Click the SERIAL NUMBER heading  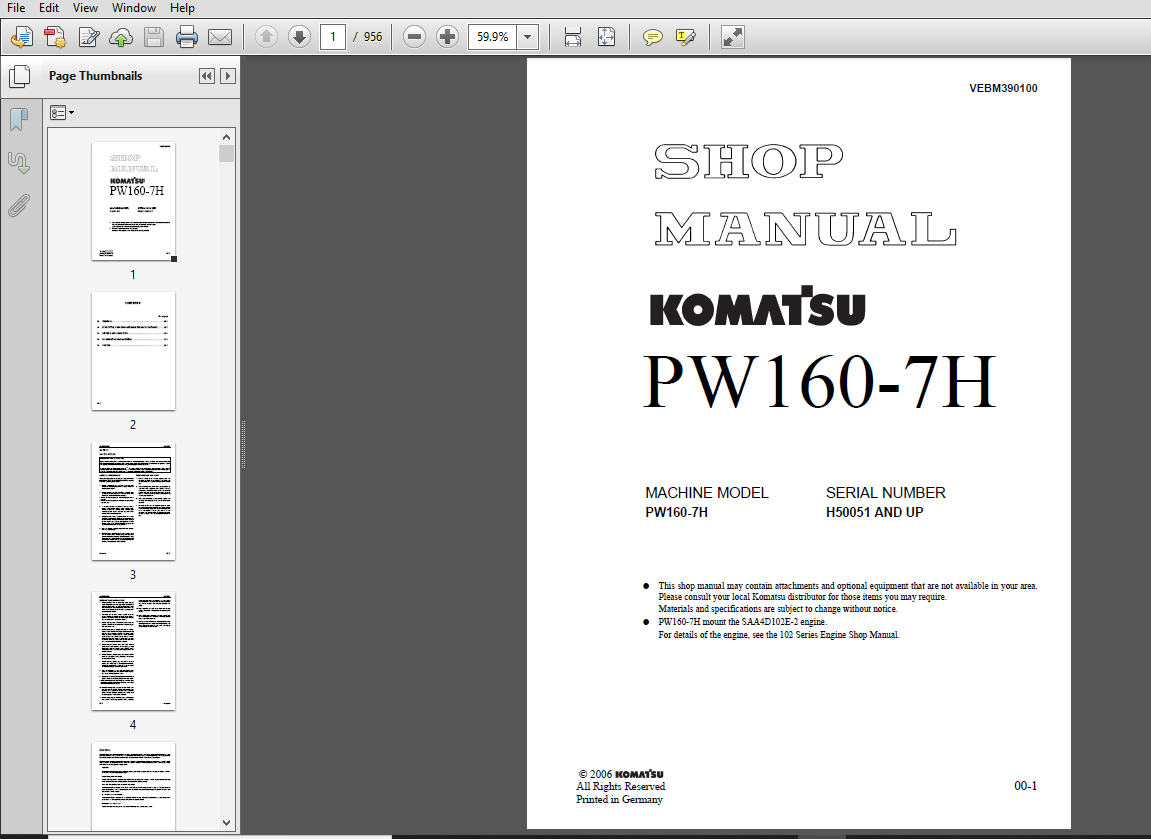[885, 493]
